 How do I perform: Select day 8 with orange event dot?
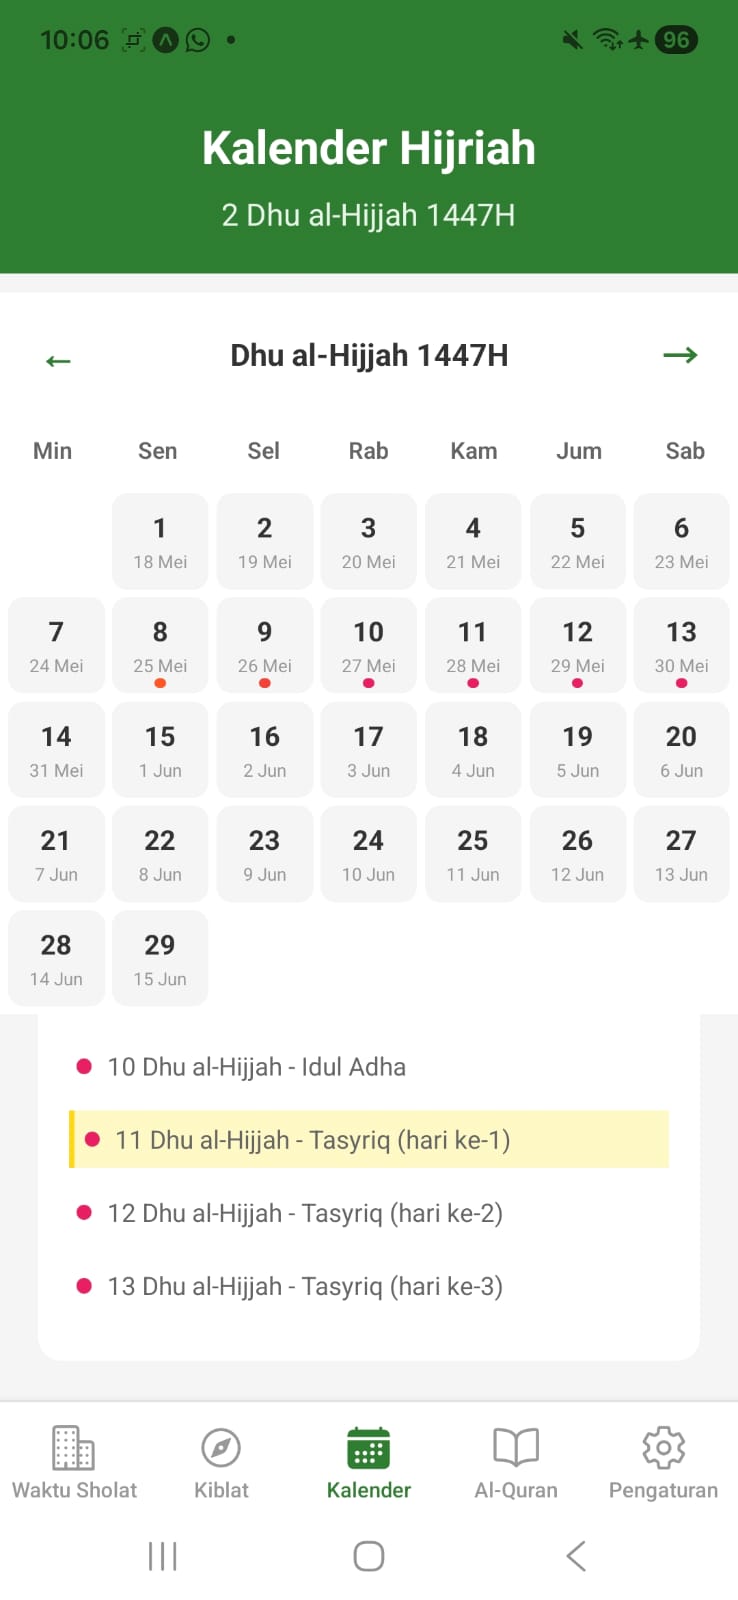coord(160,645)
